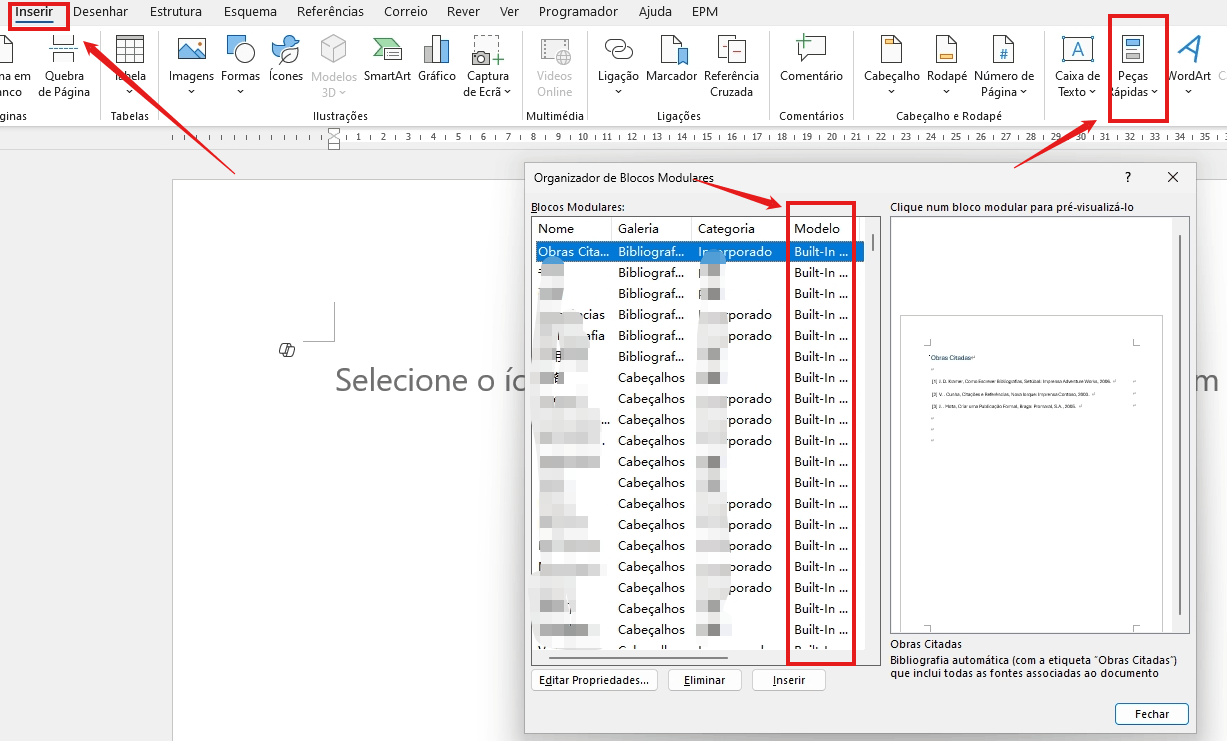The image size is (1227, 741).
Task: Switch to the Estrutura tab
Action: coord(175,12)
